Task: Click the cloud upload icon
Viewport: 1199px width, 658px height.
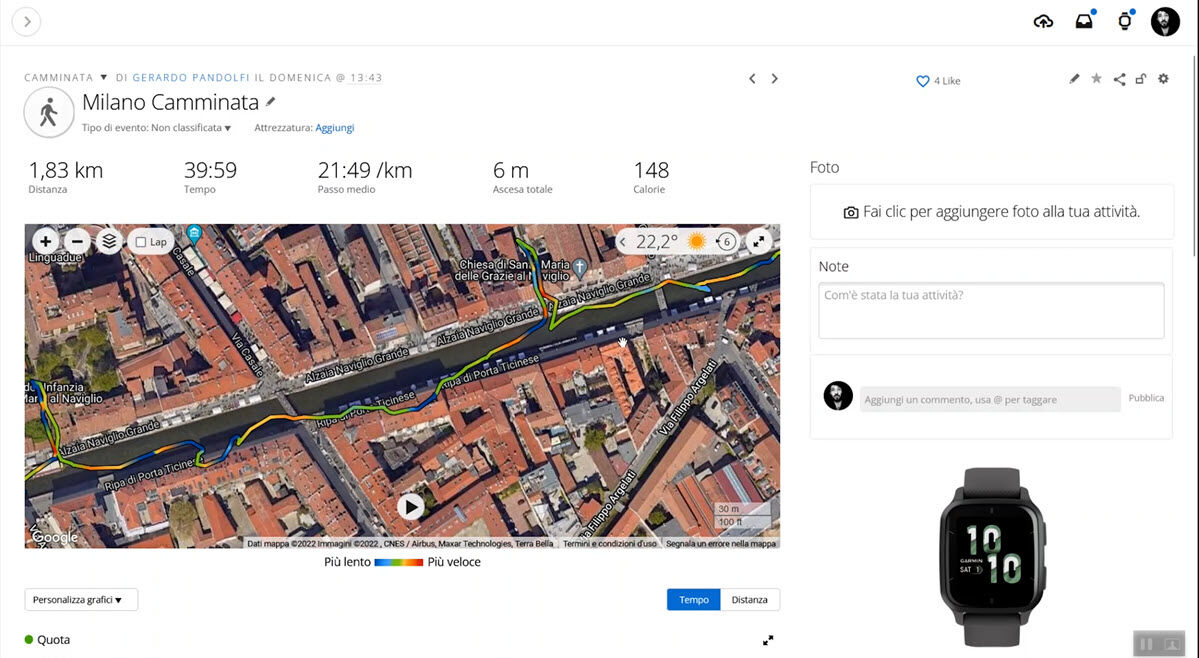Action: click(1043, 22)
